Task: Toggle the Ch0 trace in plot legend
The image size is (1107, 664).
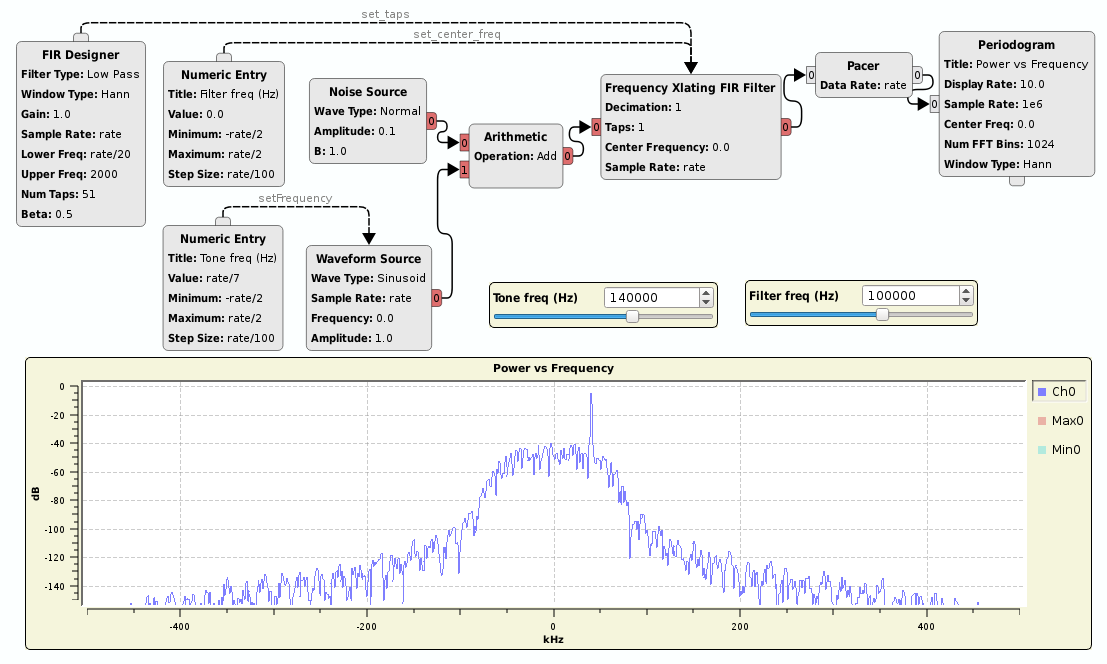Action: click(x=1059, y=392)
